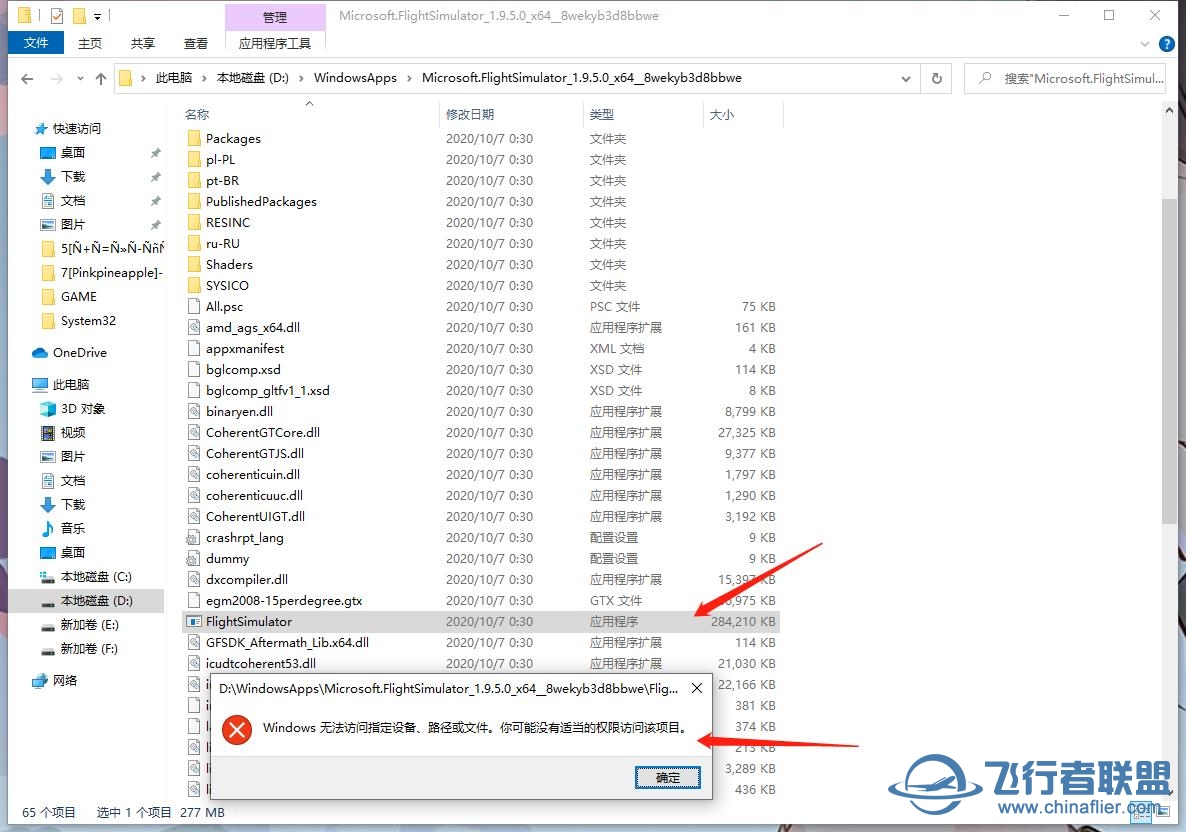Select the crashrpt_lang config file icon
This screenshot has height=832, width=1186.
(194, 538)
